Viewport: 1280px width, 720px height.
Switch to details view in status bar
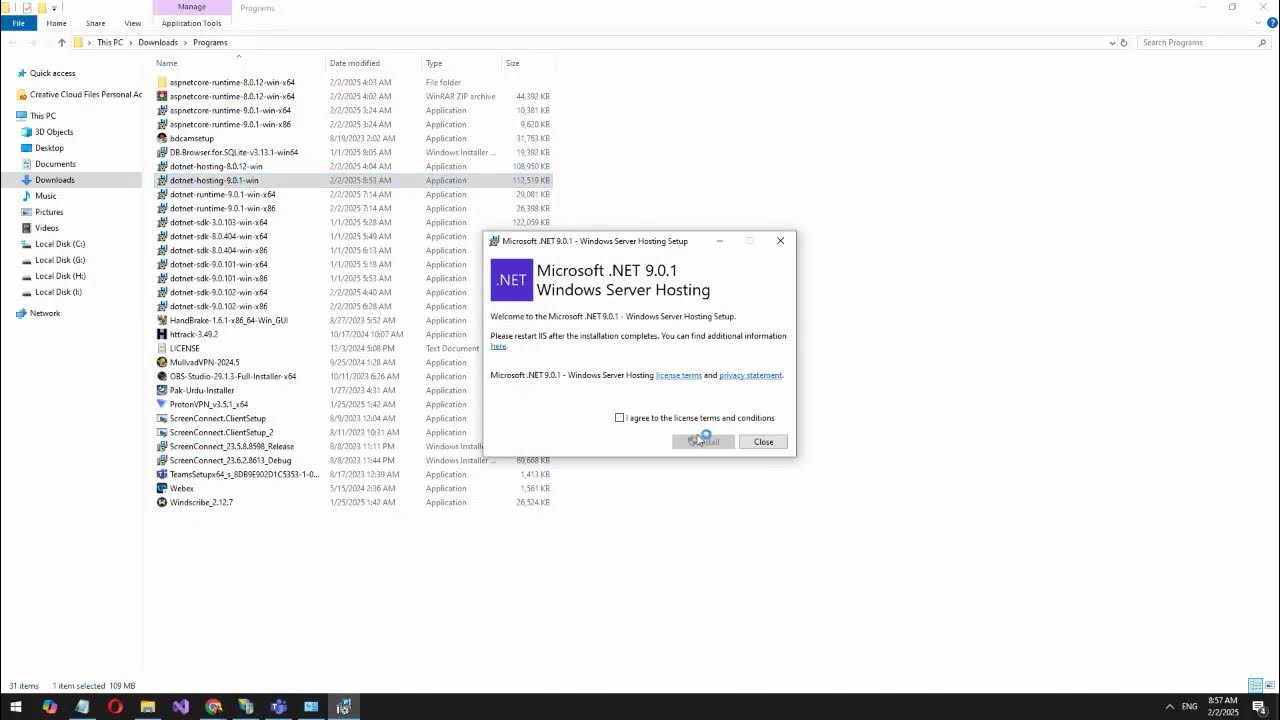pos(1255,685)
